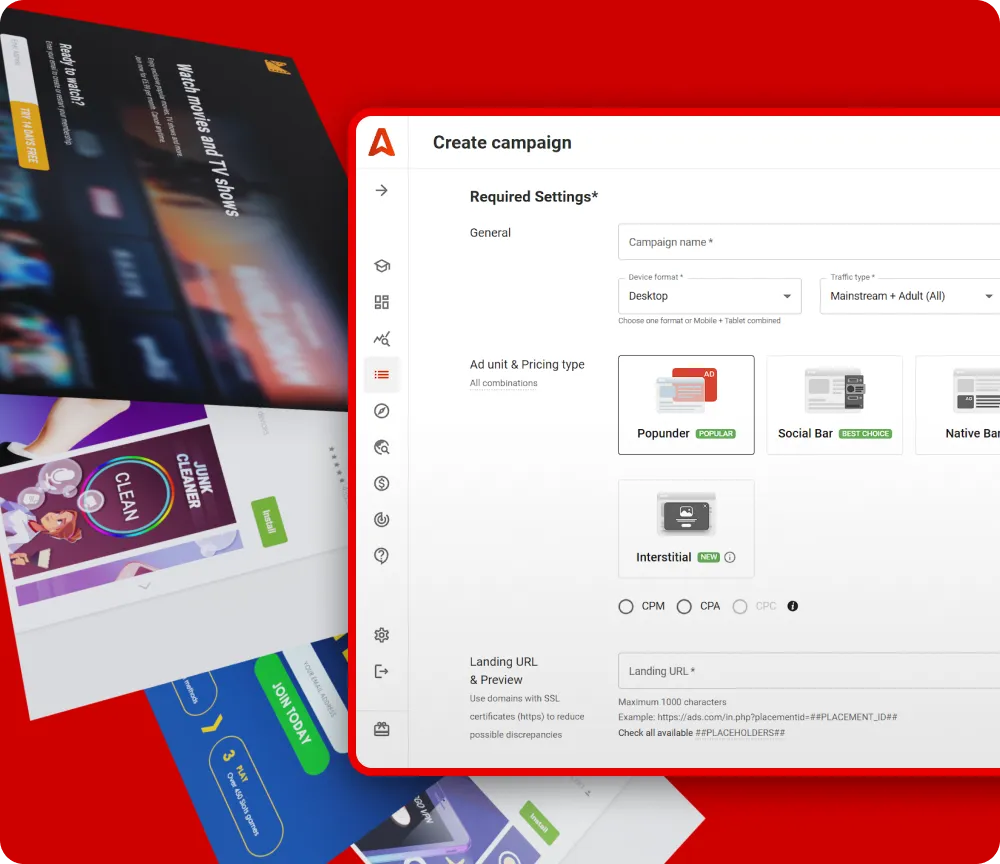Open the settings gear icon
The height and width of the screenshot is (864, 1000).
point(381,635)
